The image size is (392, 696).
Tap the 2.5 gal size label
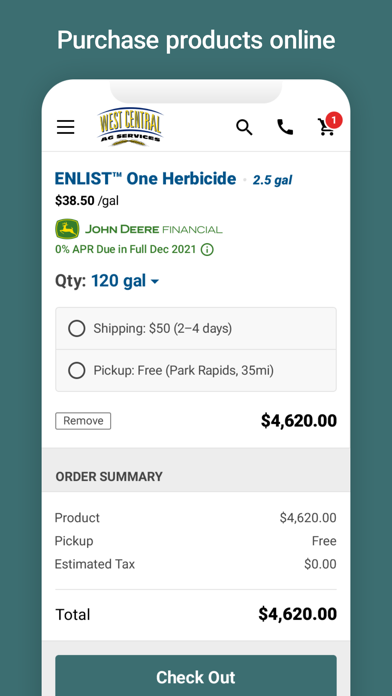[x=273, y=180]
